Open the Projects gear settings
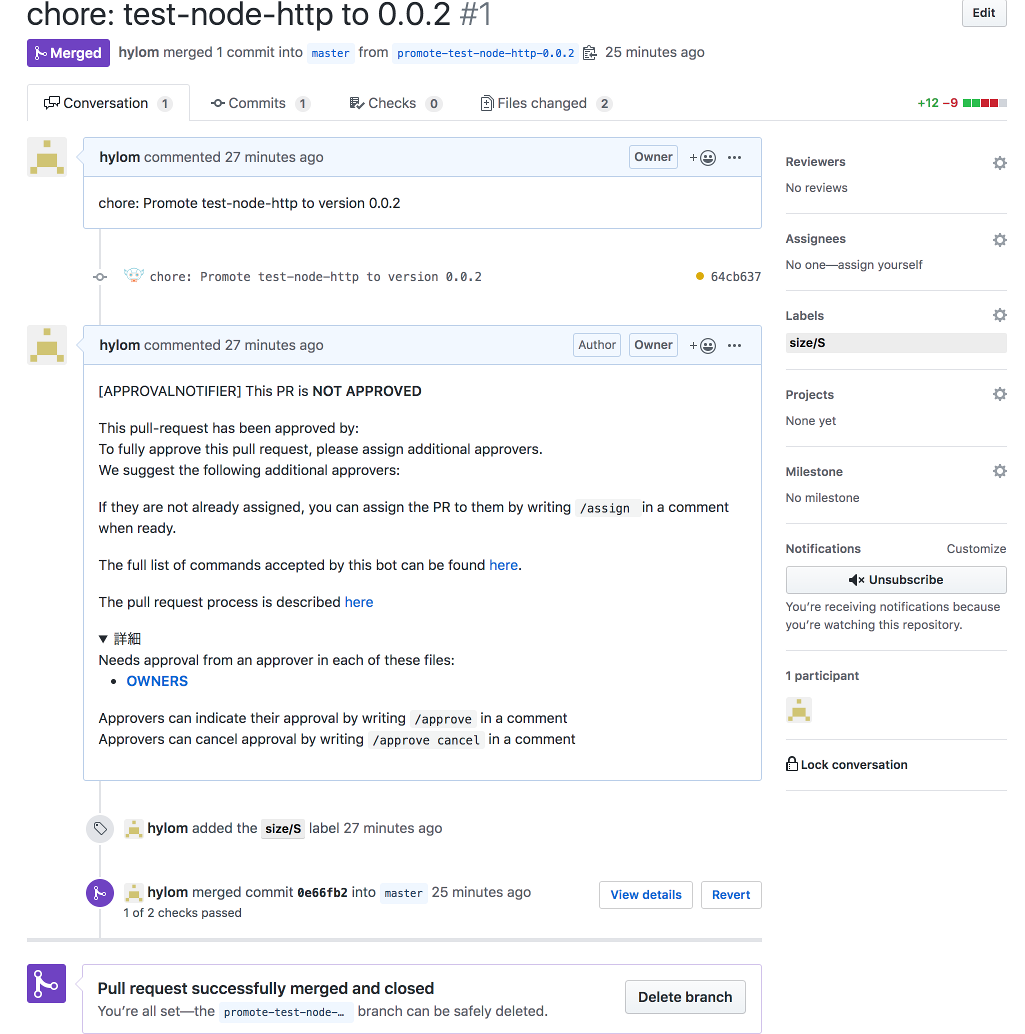Viewport: 1025px width, 1034px height. 999,394
